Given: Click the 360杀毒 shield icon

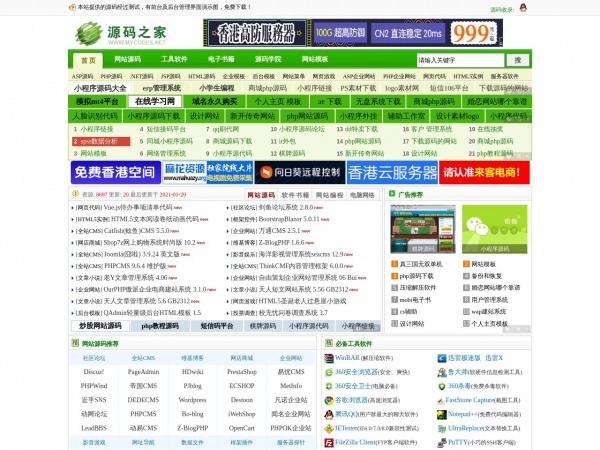Looking at the screenshot, I should tap(442, 386).
